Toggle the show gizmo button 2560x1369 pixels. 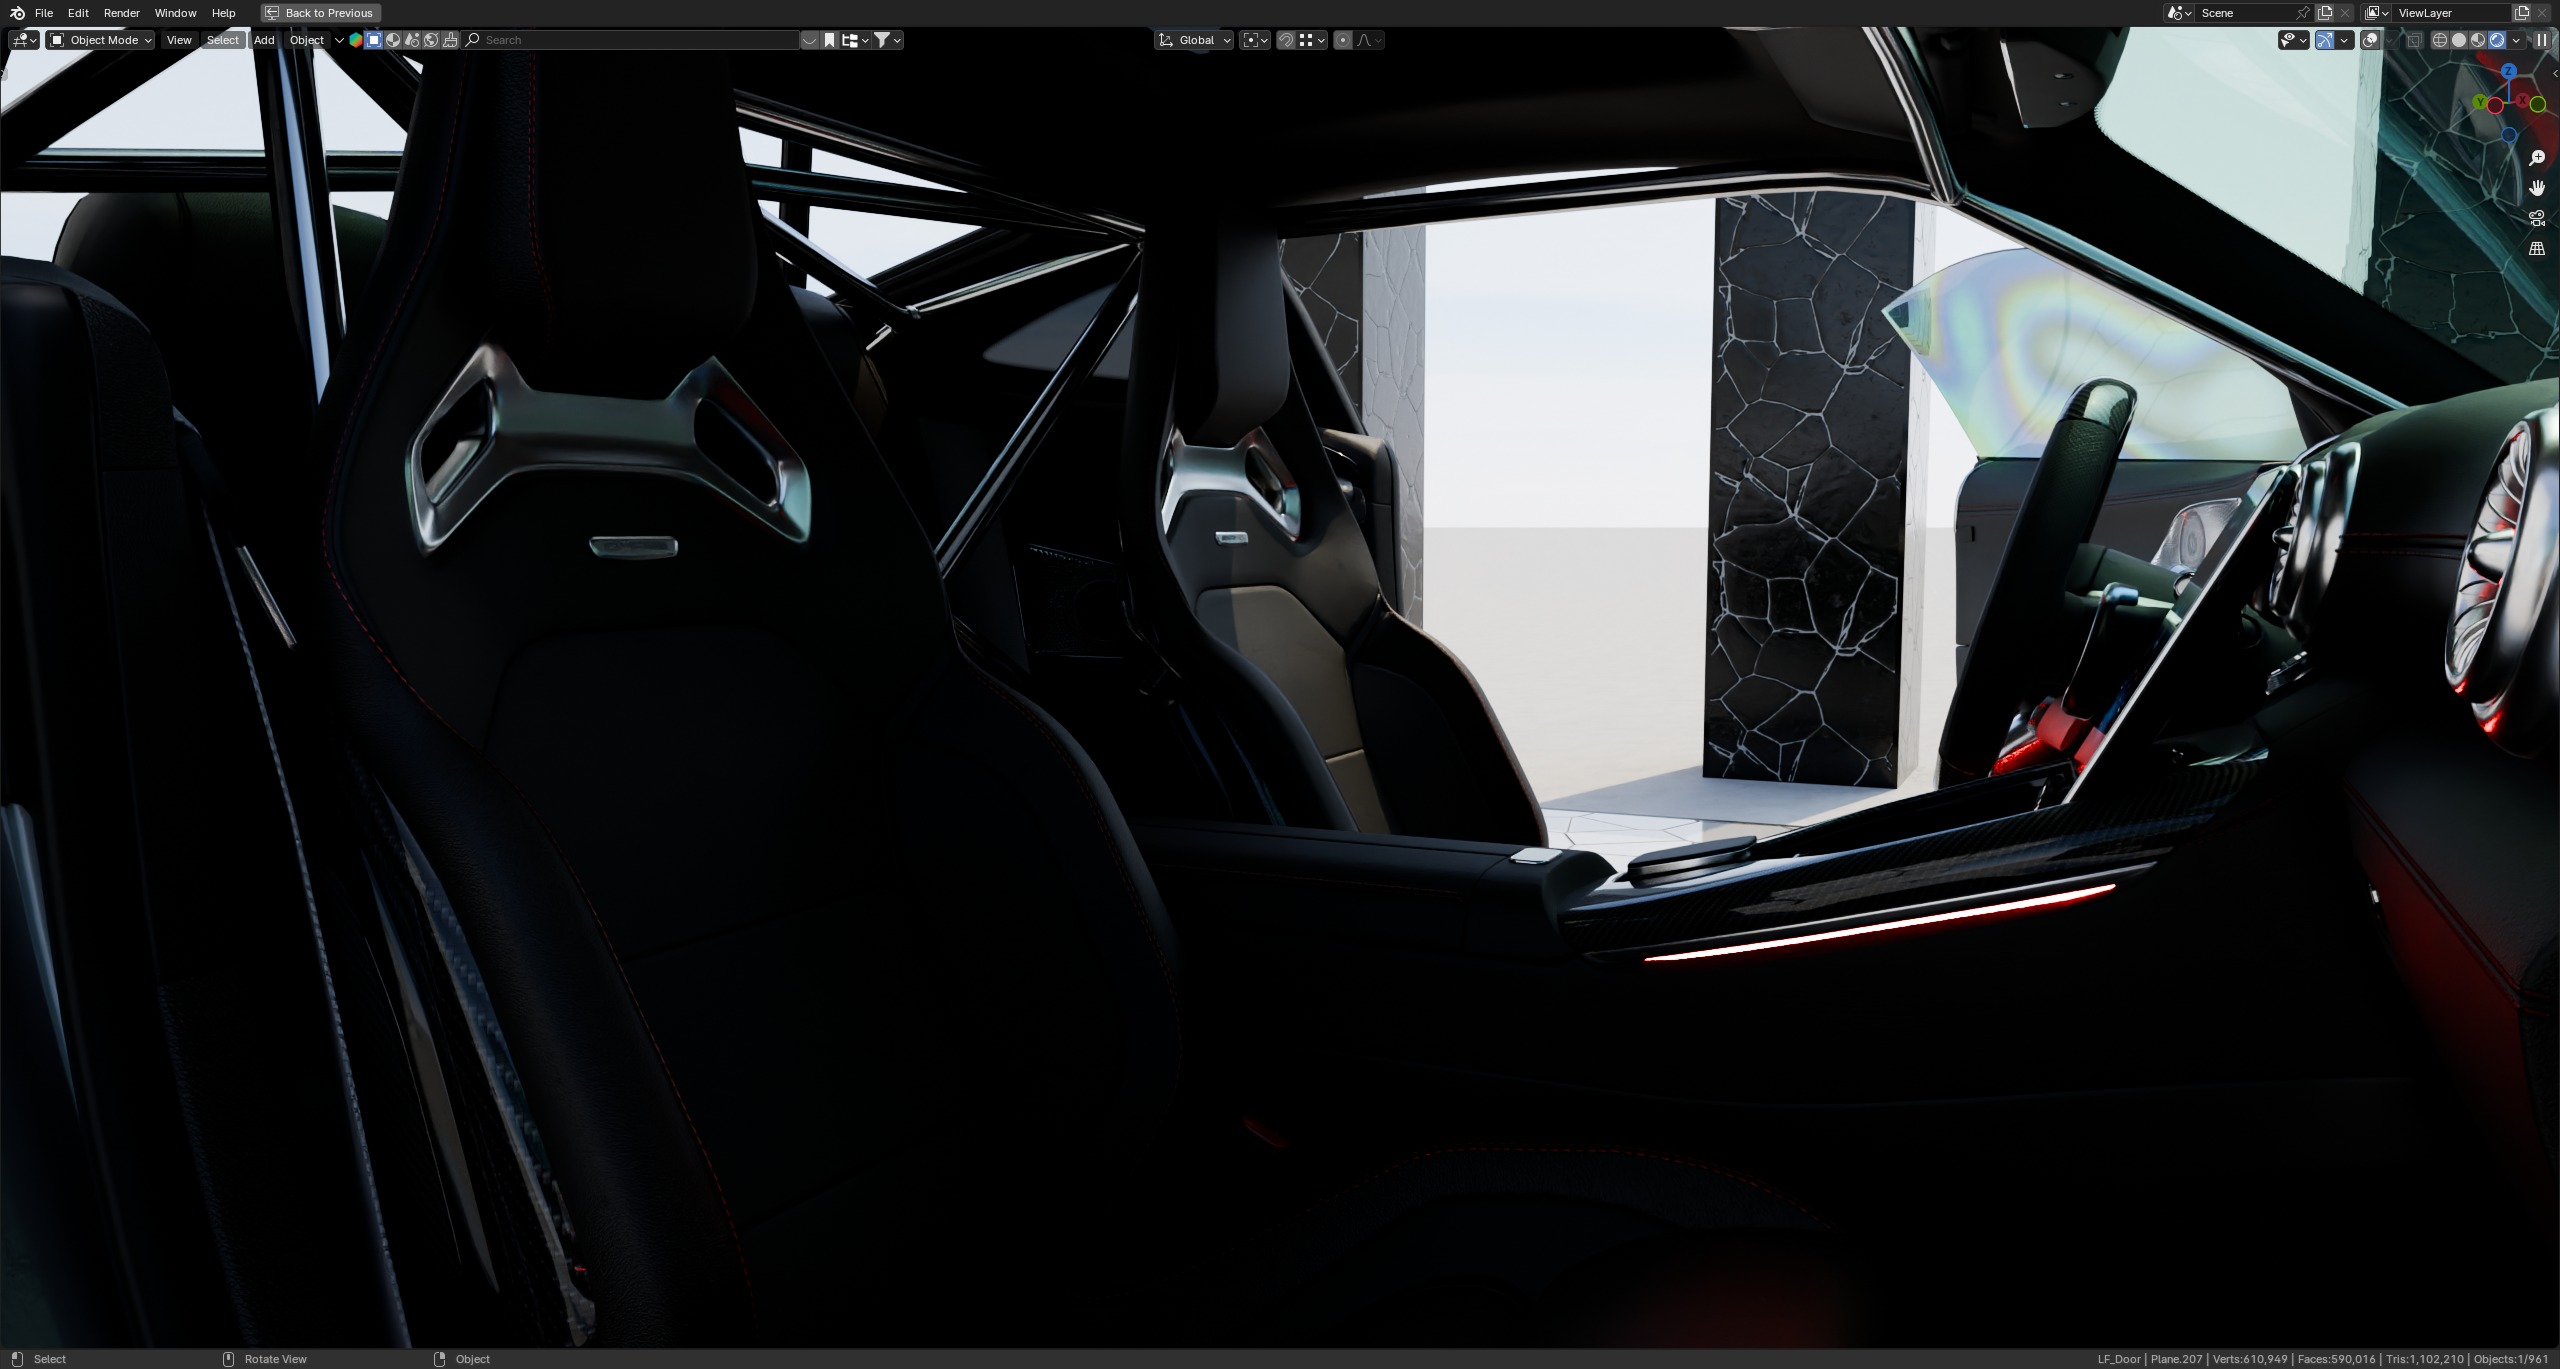coord(2325,40)
